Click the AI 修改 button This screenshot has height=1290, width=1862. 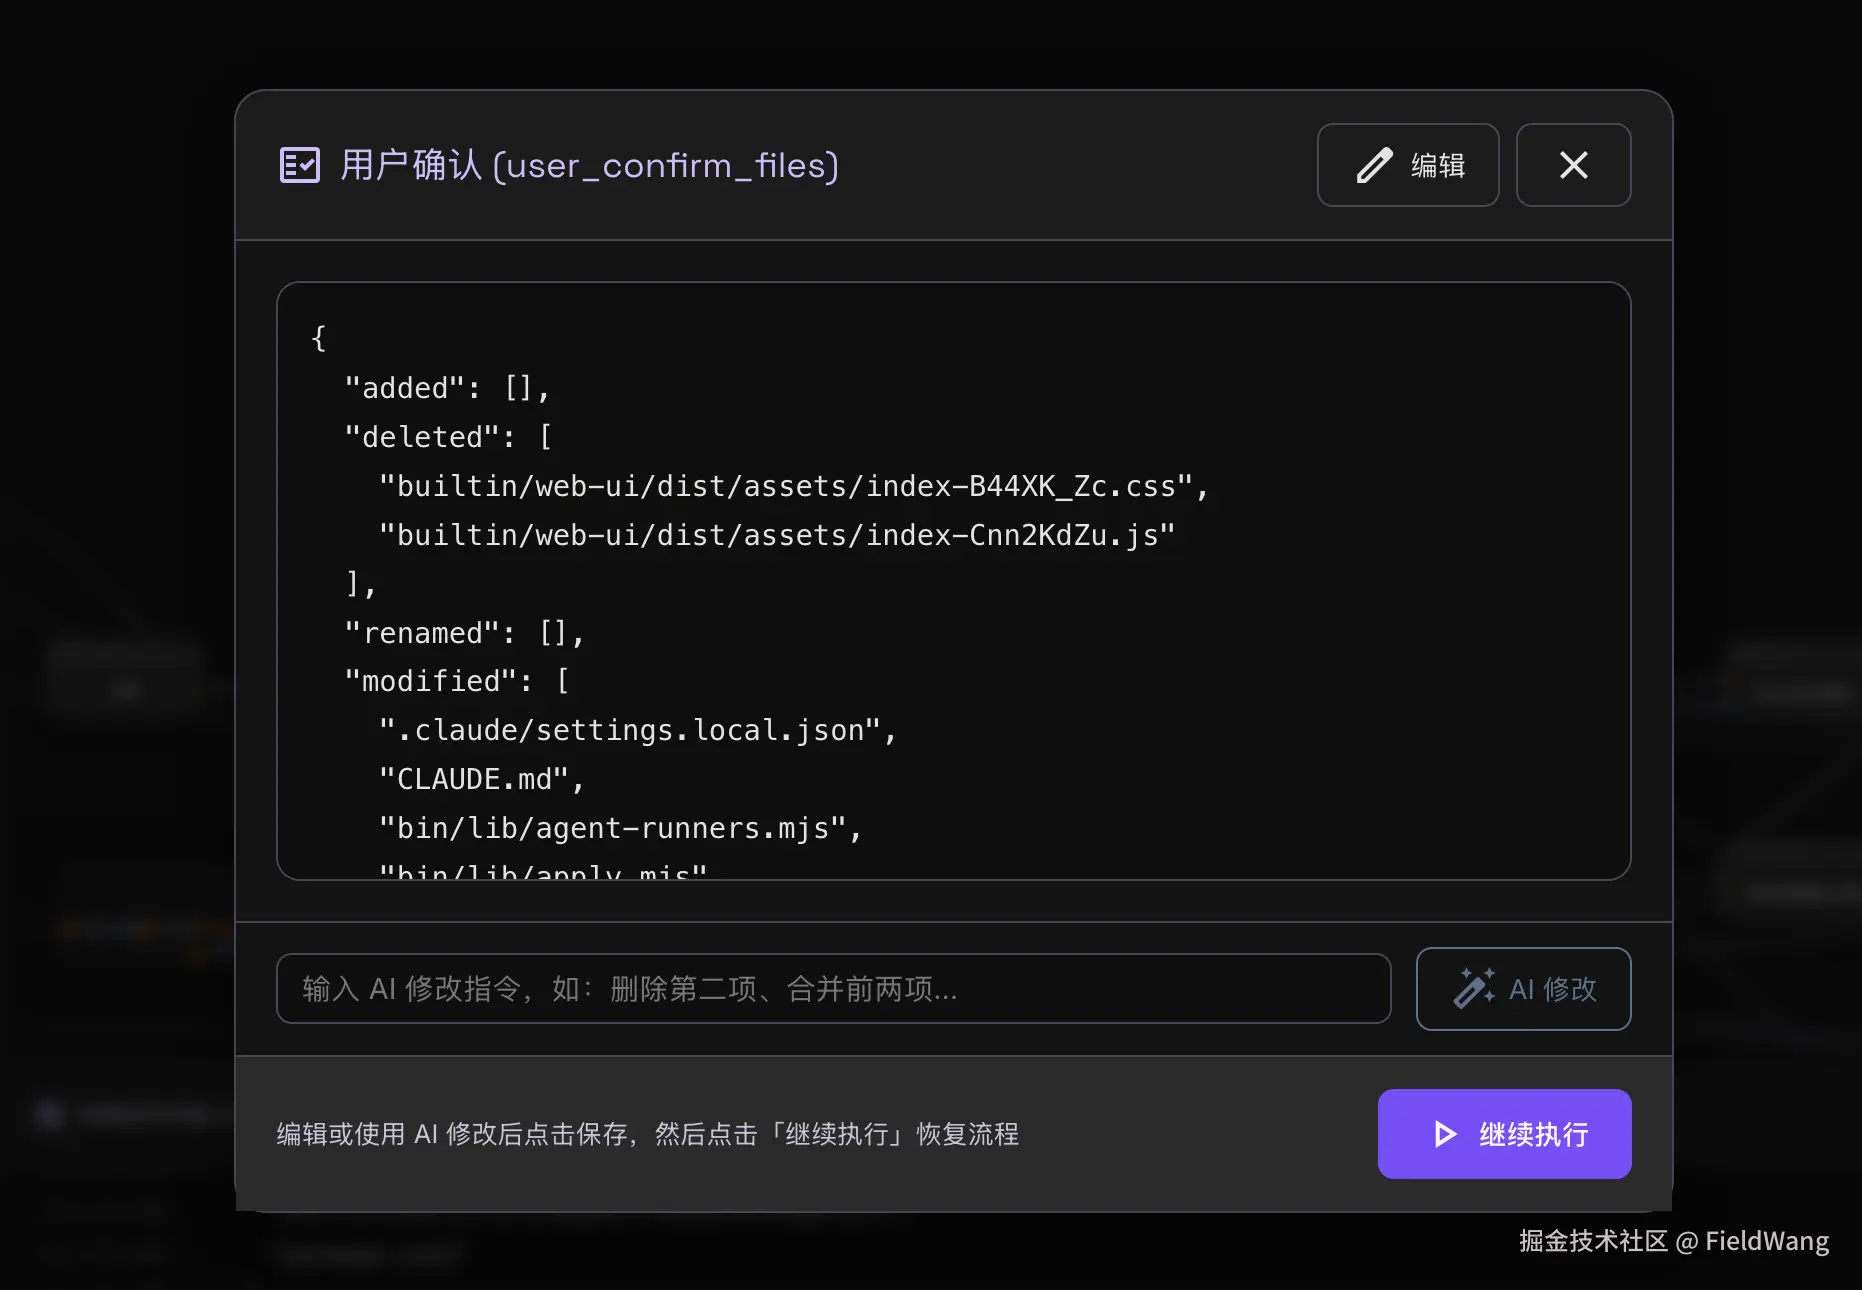point(1523,989)
